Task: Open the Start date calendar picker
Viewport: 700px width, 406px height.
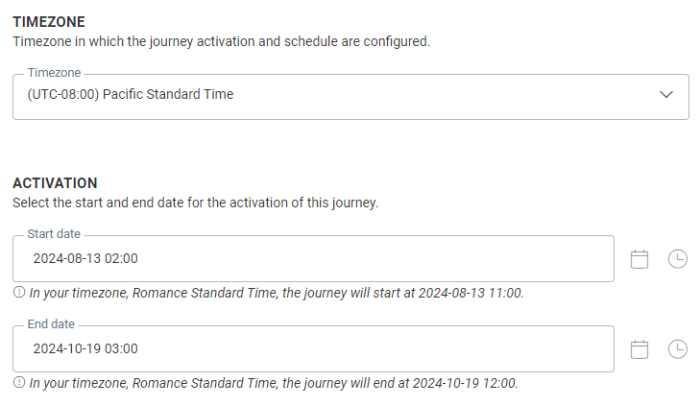Action: click(x=640, y=259)
